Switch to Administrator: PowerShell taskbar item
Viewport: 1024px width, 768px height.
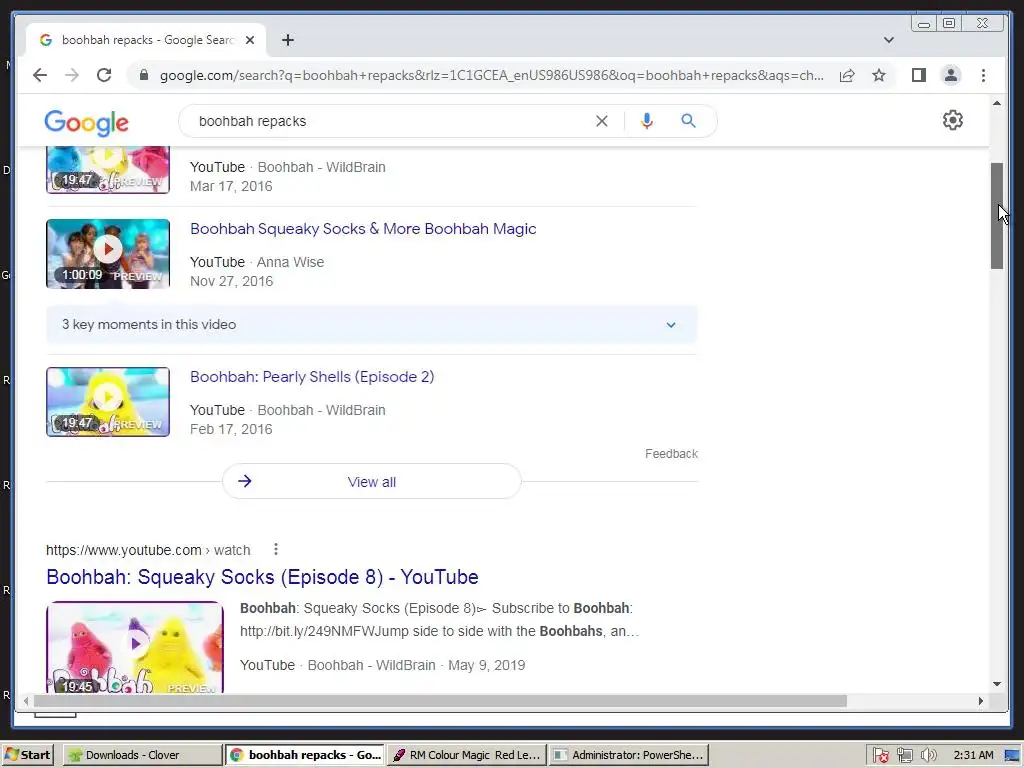[x=629, y=755]
